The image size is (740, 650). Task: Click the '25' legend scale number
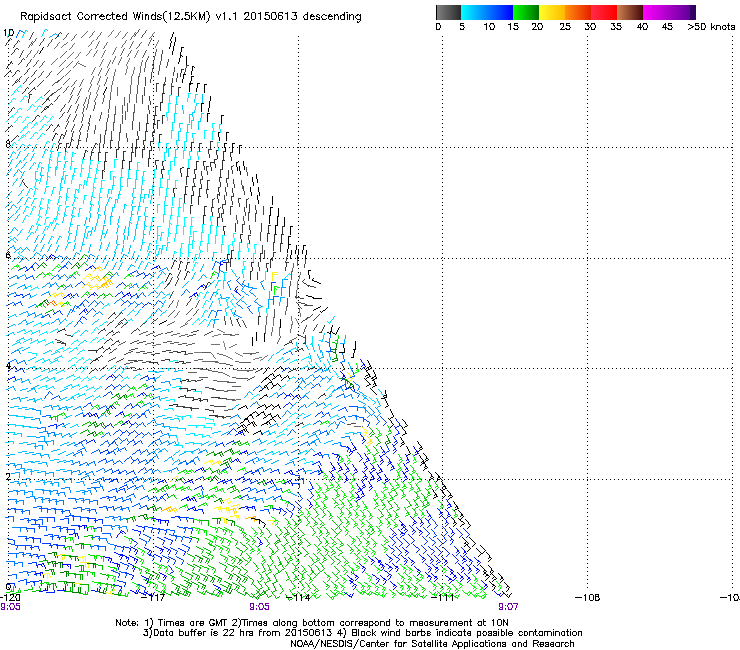(565, 27)
